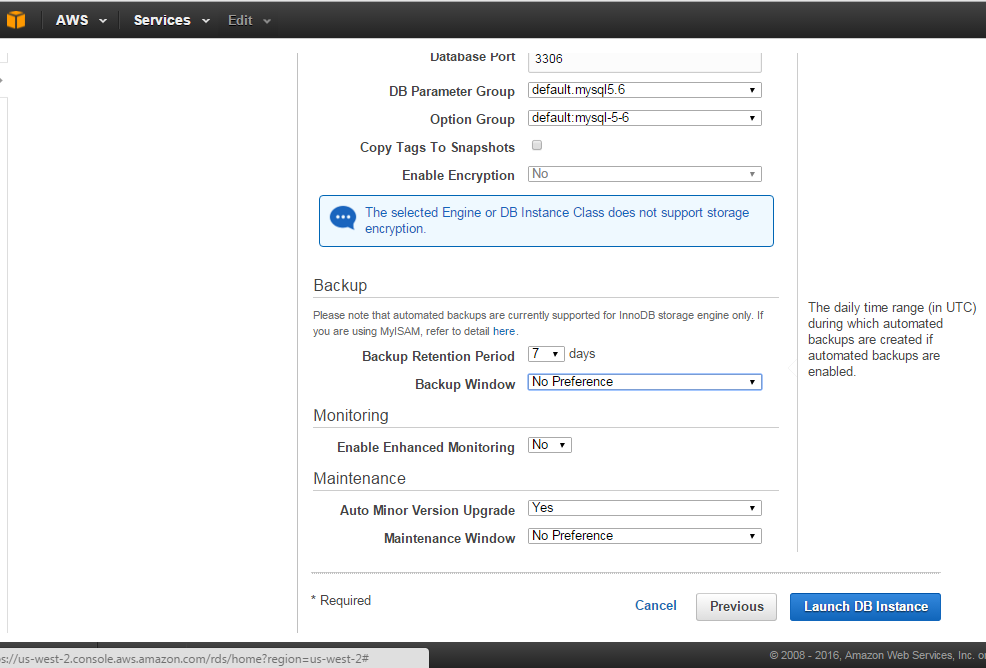Open the Enable Encryption dropdown

click(x=644, y=174)
